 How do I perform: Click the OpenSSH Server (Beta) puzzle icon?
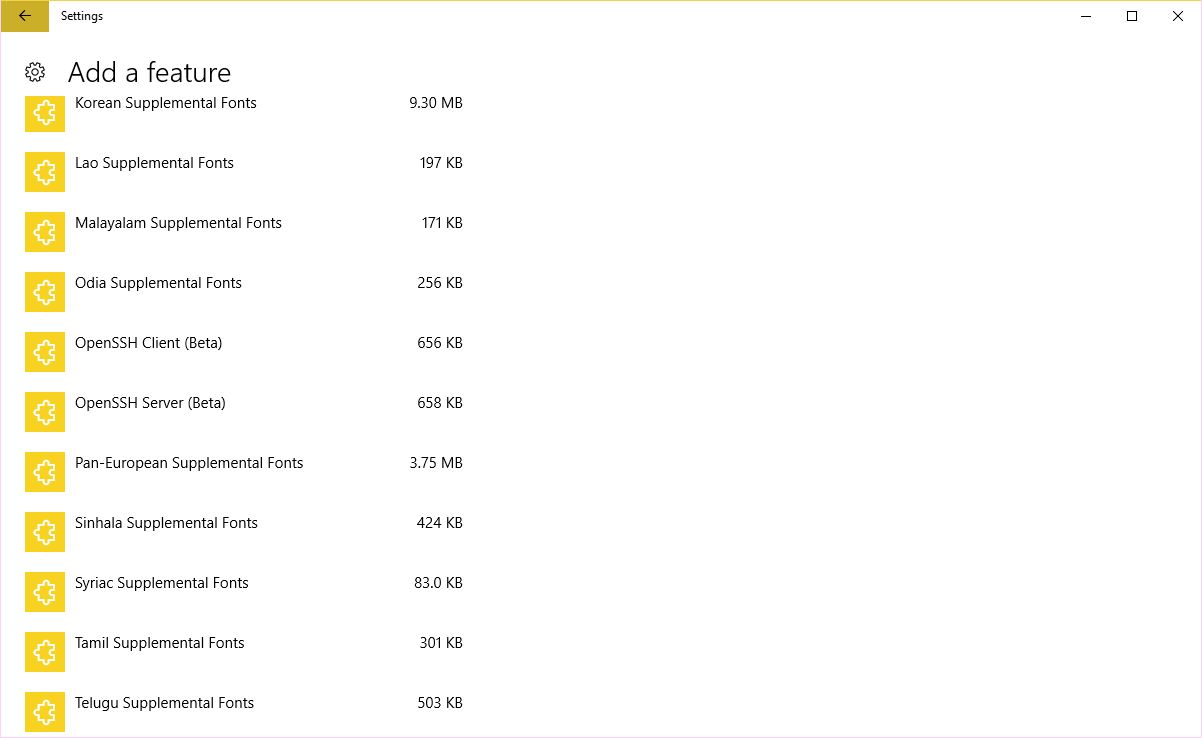click(45, 412)
